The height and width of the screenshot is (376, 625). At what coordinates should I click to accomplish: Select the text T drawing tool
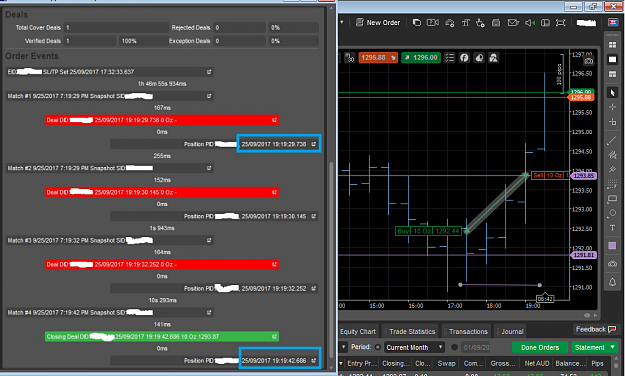click(x=612, y=228)
